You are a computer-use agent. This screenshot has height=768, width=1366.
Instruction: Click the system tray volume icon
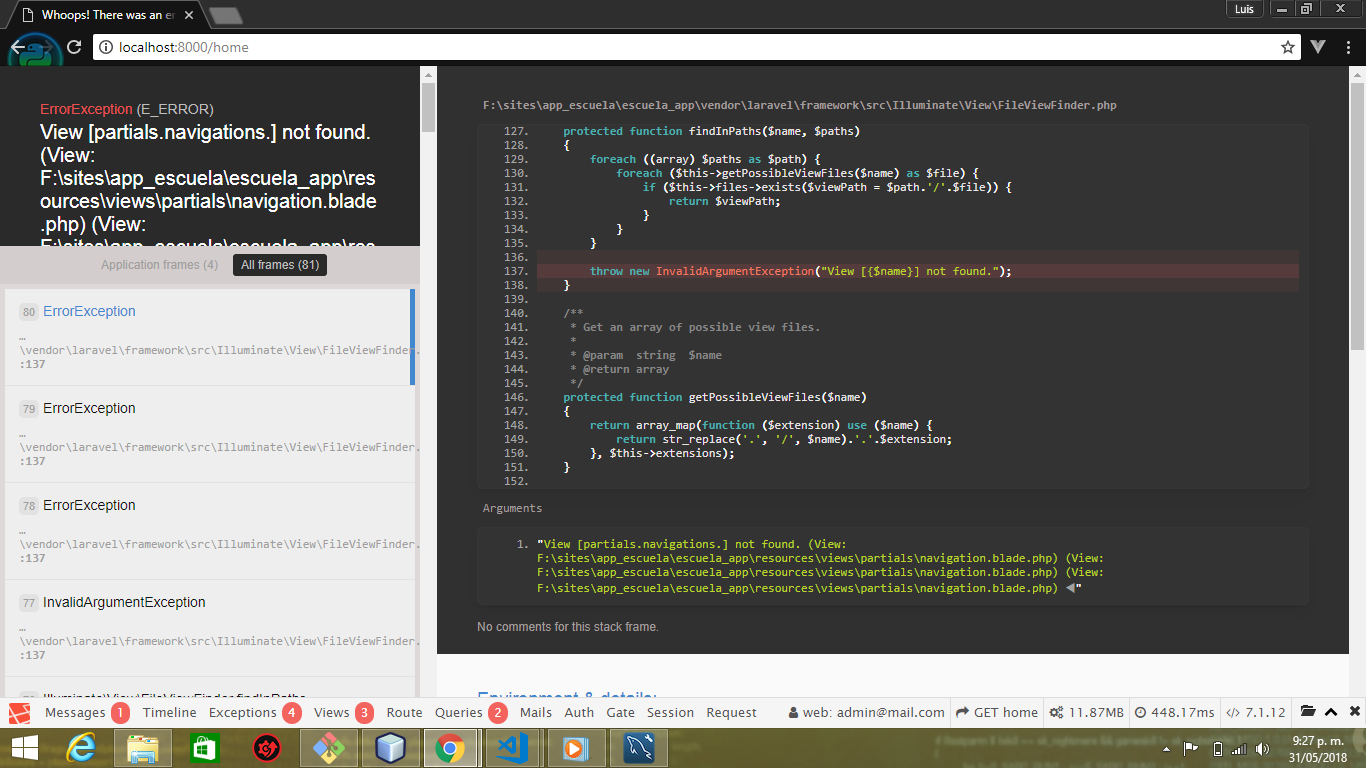pyautogui.click(x=1263, y=749)
